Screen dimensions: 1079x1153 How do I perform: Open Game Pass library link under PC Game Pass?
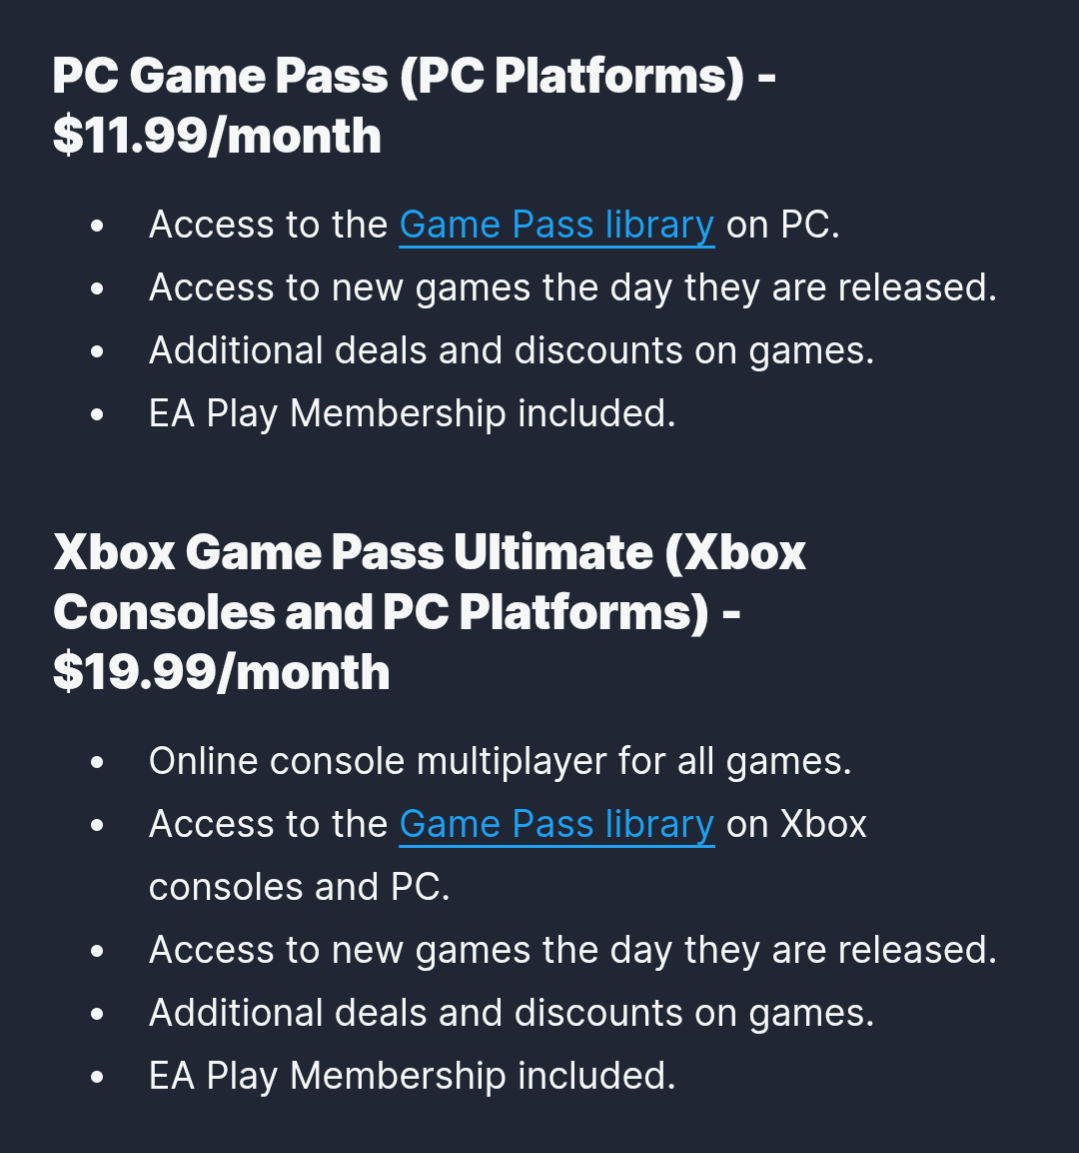pyautogui.click(x=557, y=225)
